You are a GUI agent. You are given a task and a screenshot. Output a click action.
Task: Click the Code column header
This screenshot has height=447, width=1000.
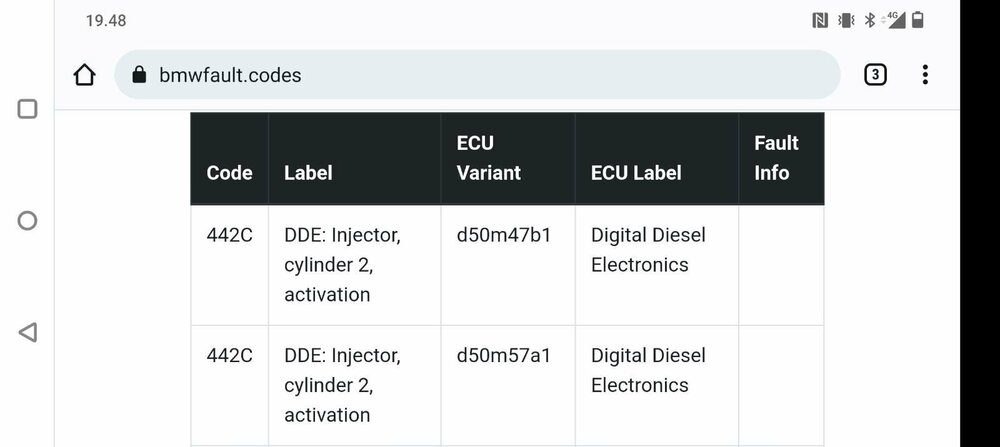point(229,172)
